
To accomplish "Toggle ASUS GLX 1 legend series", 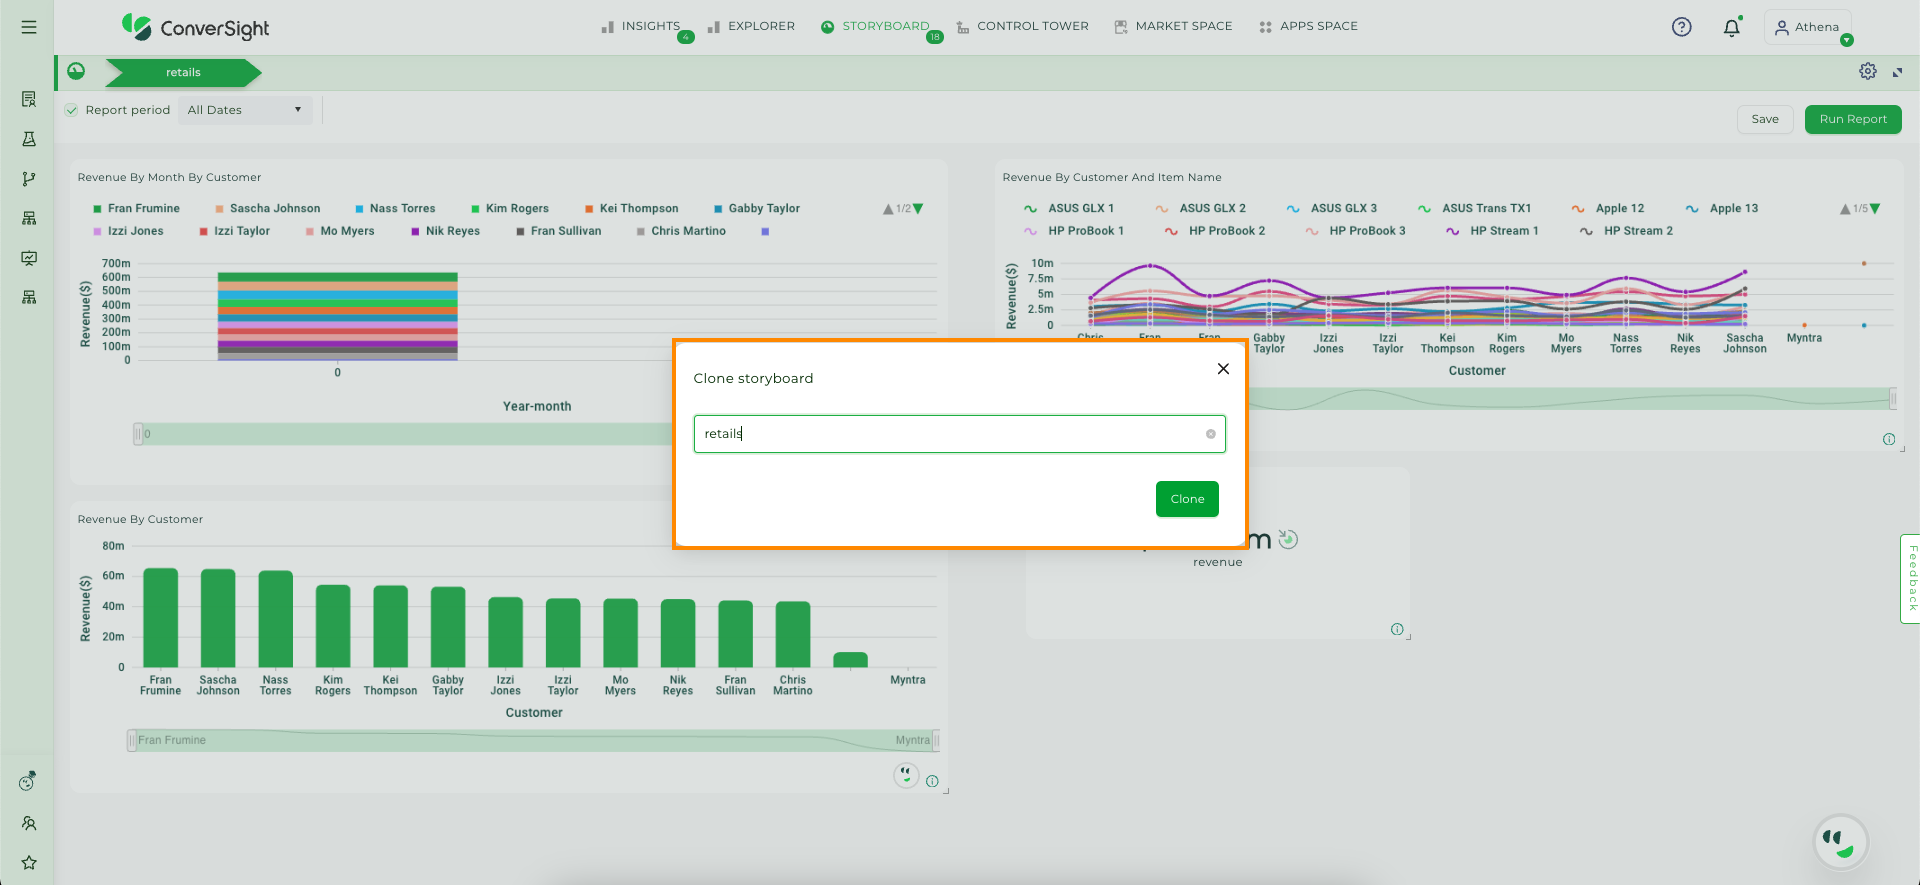I will pyautogui.click(x=1068, y=209).
